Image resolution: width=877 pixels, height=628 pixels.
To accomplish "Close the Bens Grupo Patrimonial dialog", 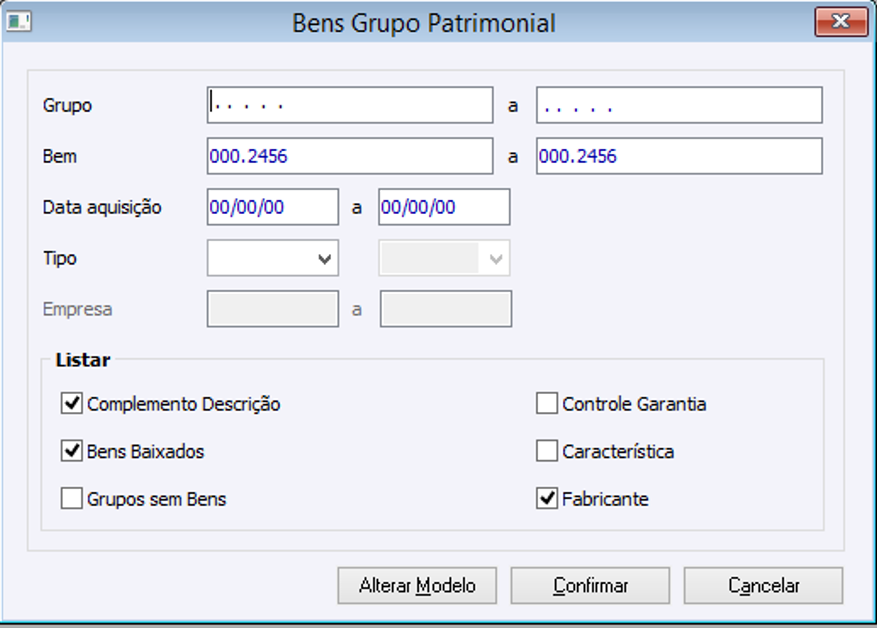I will pyautogui.click(x=839, y=21).
